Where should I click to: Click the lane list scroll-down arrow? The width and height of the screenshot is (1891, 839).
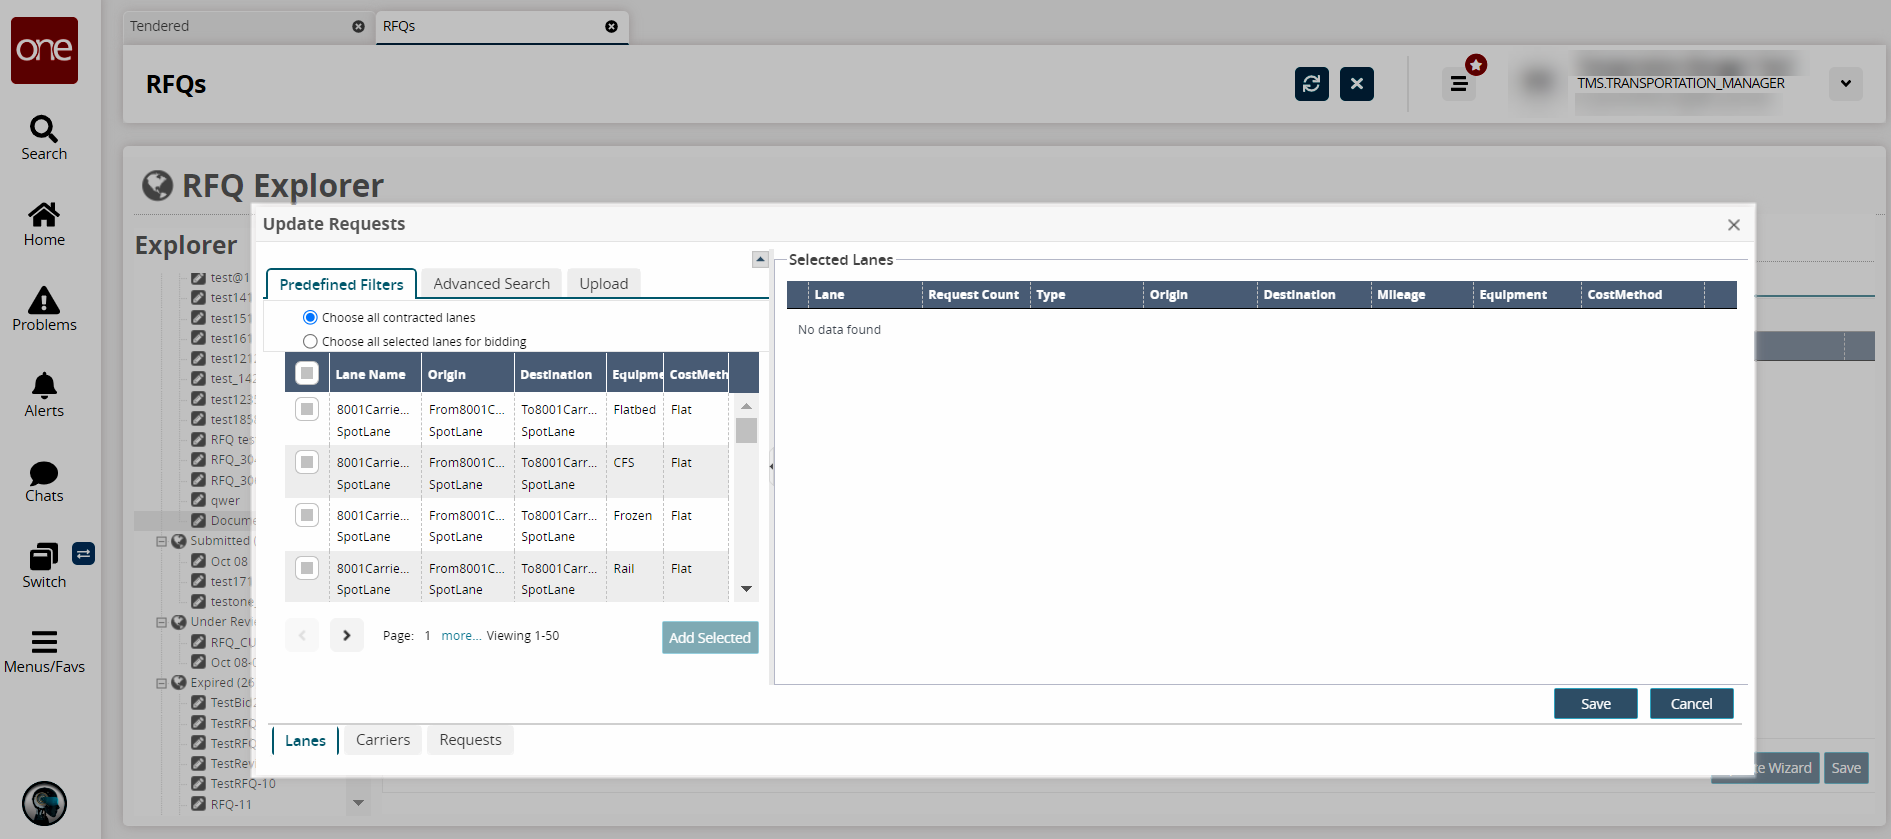click(746, 589)
